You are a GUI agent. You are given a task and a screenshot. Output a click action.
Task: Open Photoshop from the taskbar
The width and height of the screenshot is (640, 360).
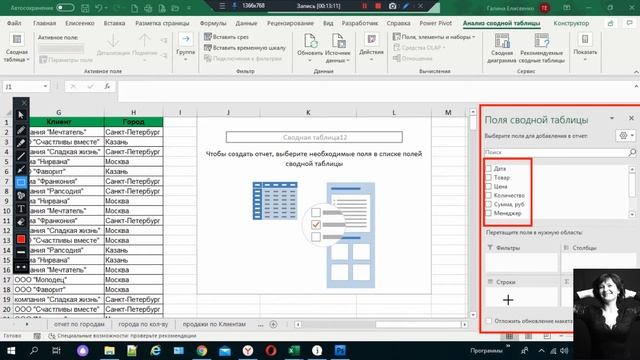[340, 351]
